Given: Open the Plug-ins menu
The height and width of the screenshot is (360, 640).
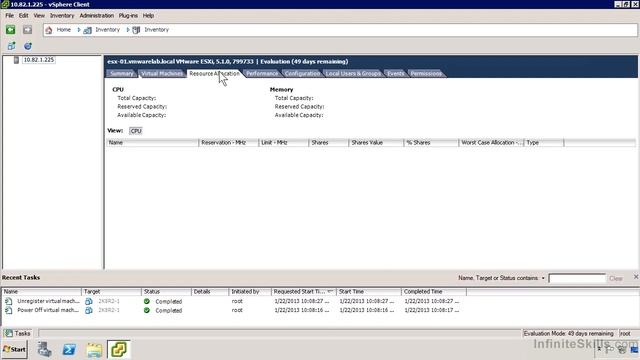Looking at the screenshot, I should click(x=128, y=16).
